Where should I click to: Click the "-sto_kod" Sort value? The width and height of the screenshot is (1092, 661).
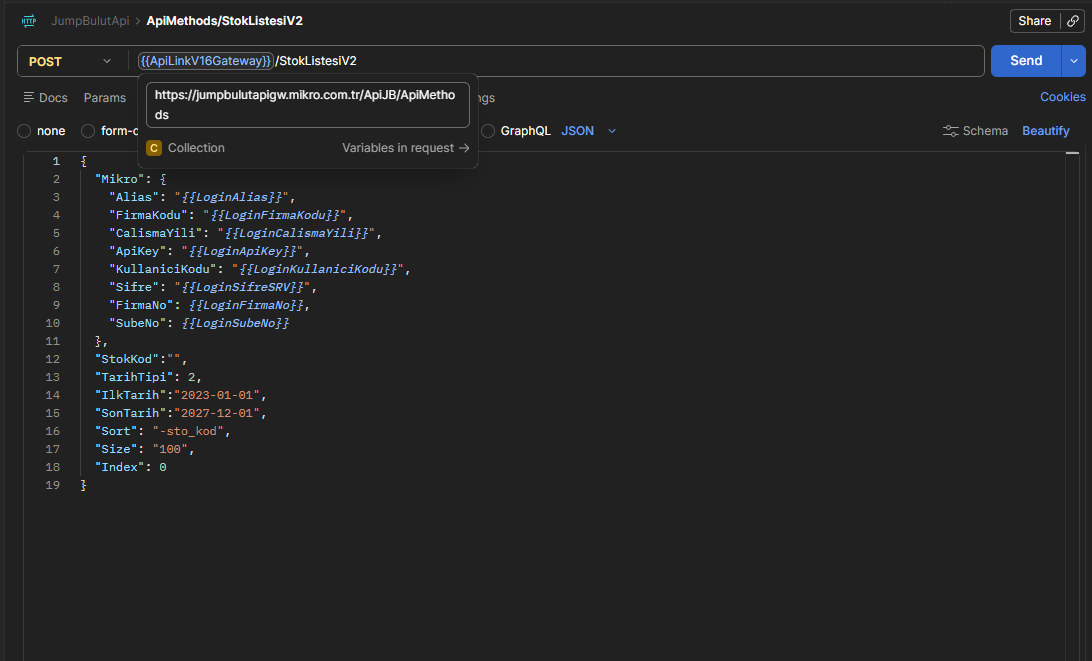click(x=188, y=432)
